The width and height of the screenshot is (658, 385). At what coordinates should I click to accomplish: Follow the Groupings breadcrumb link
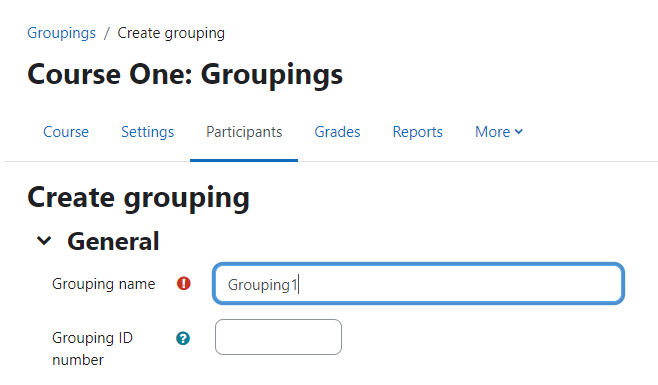click(61, 33)
